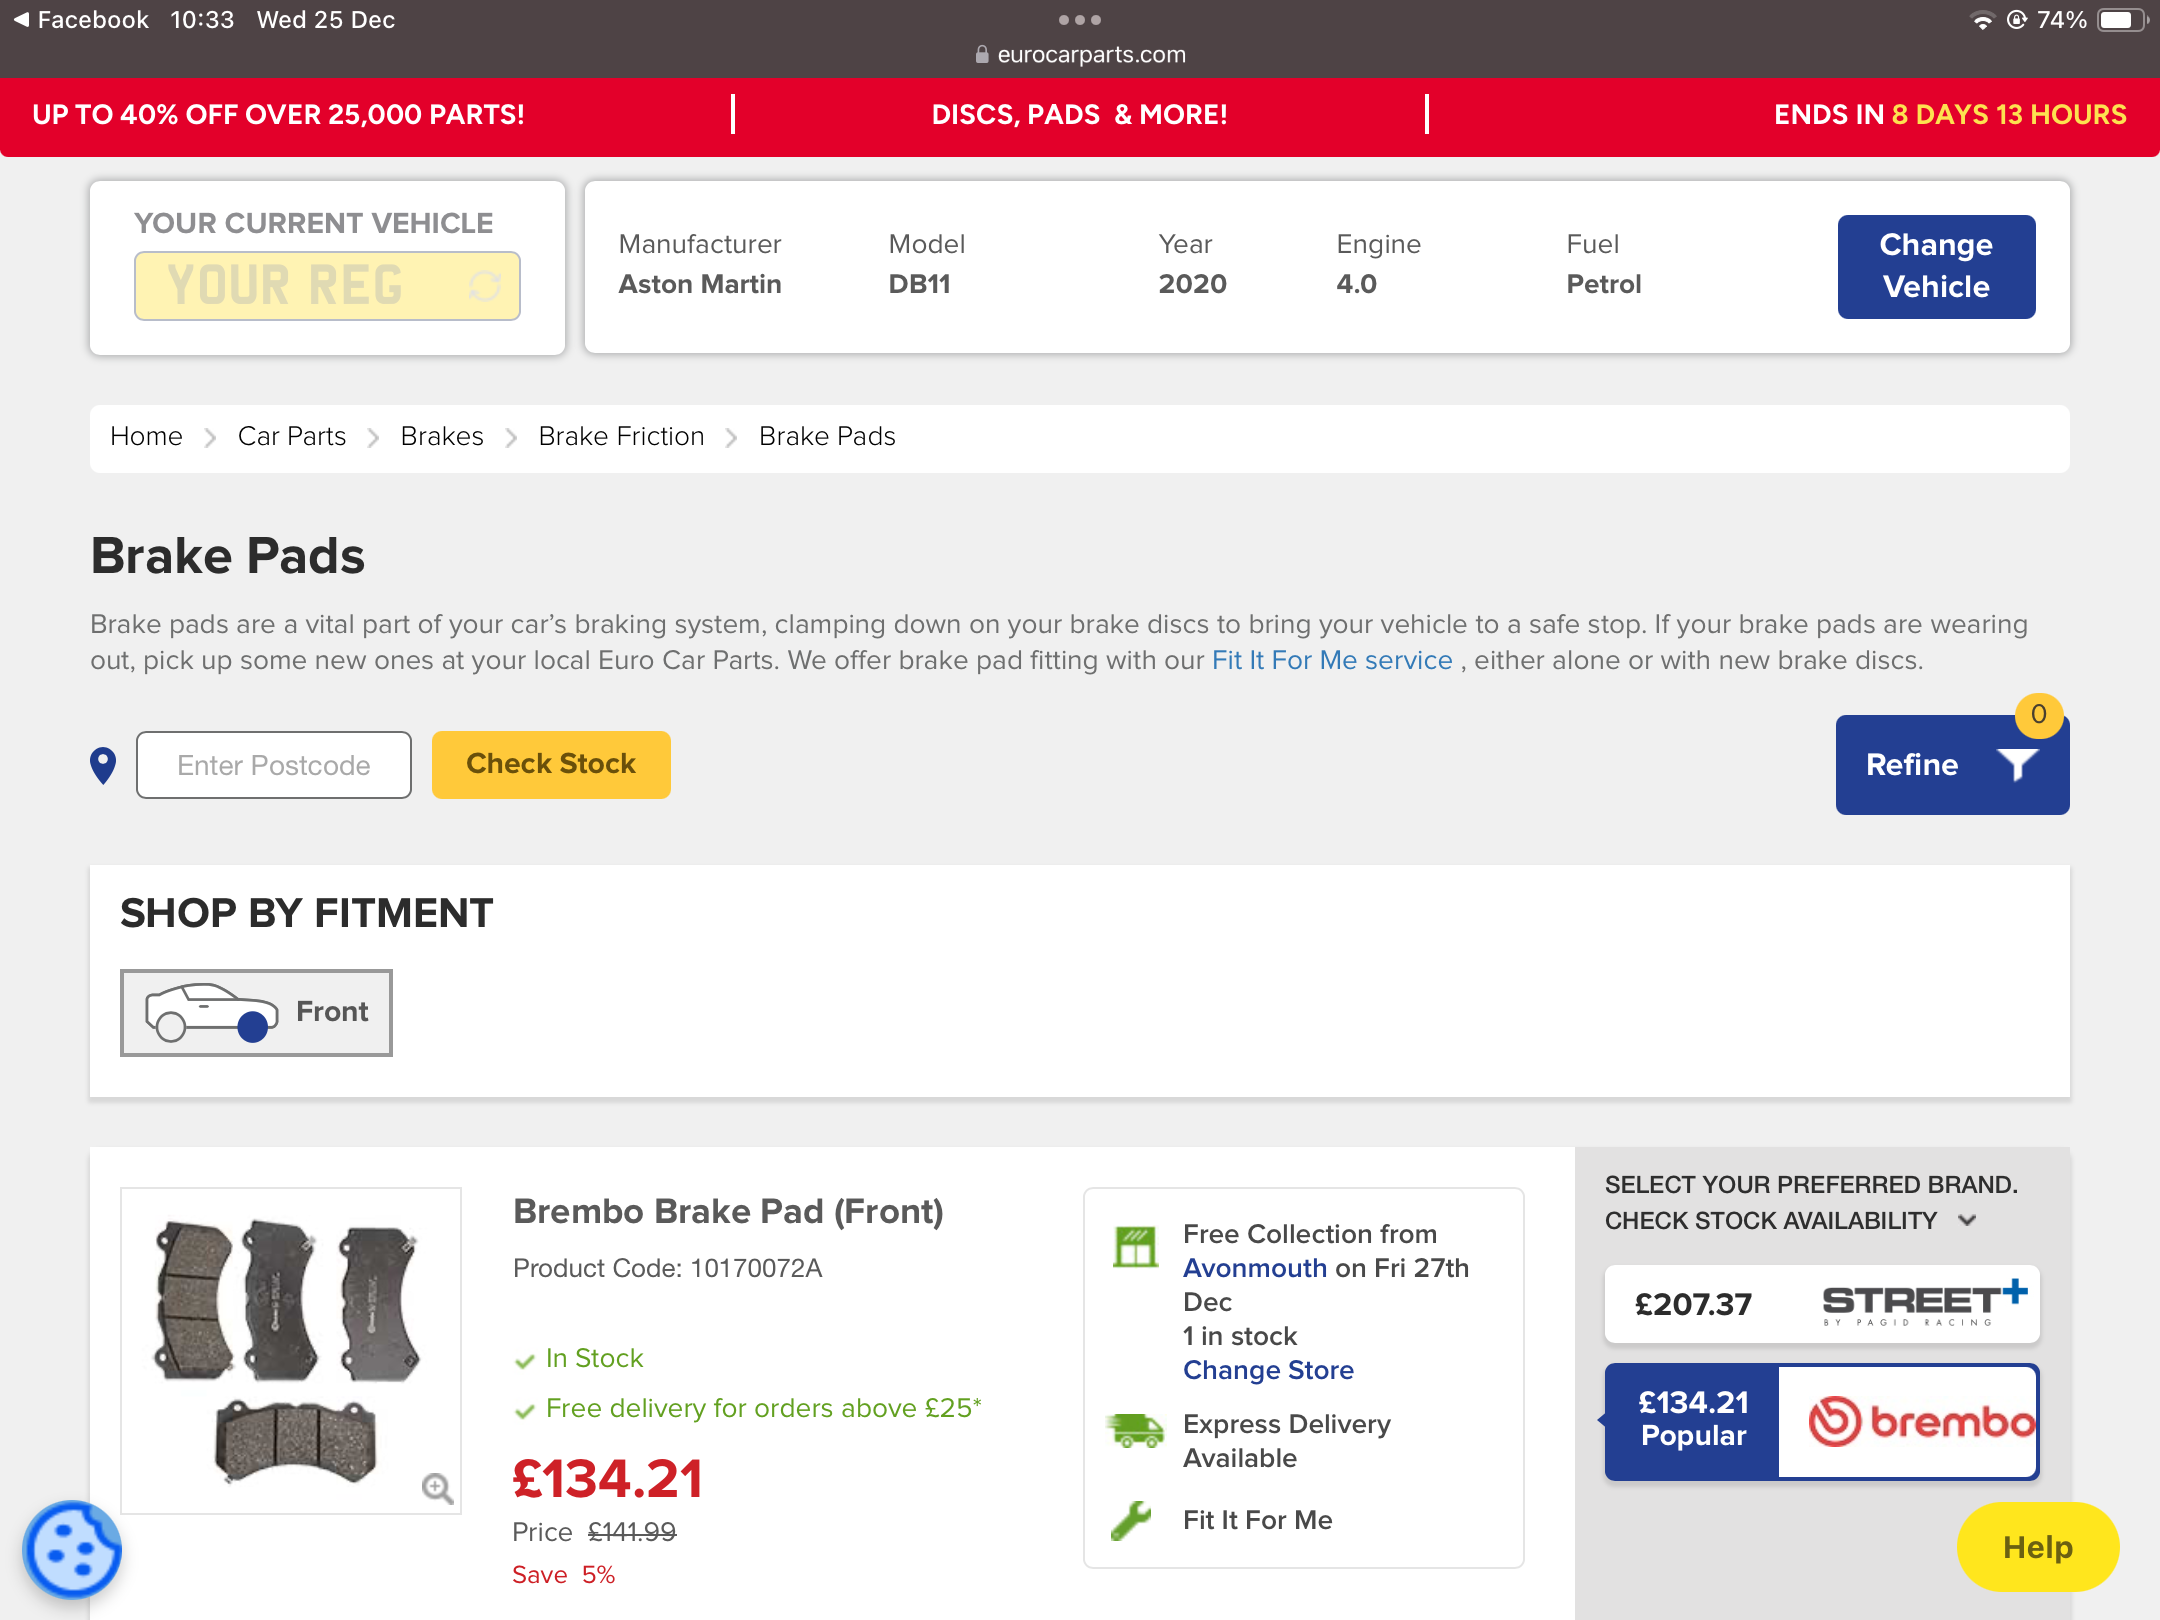The height and width of the screenshot is (1620, 2160).
Task: Tap the blue location pin icon
Action: pyautogui.click(x=103, y=766)
